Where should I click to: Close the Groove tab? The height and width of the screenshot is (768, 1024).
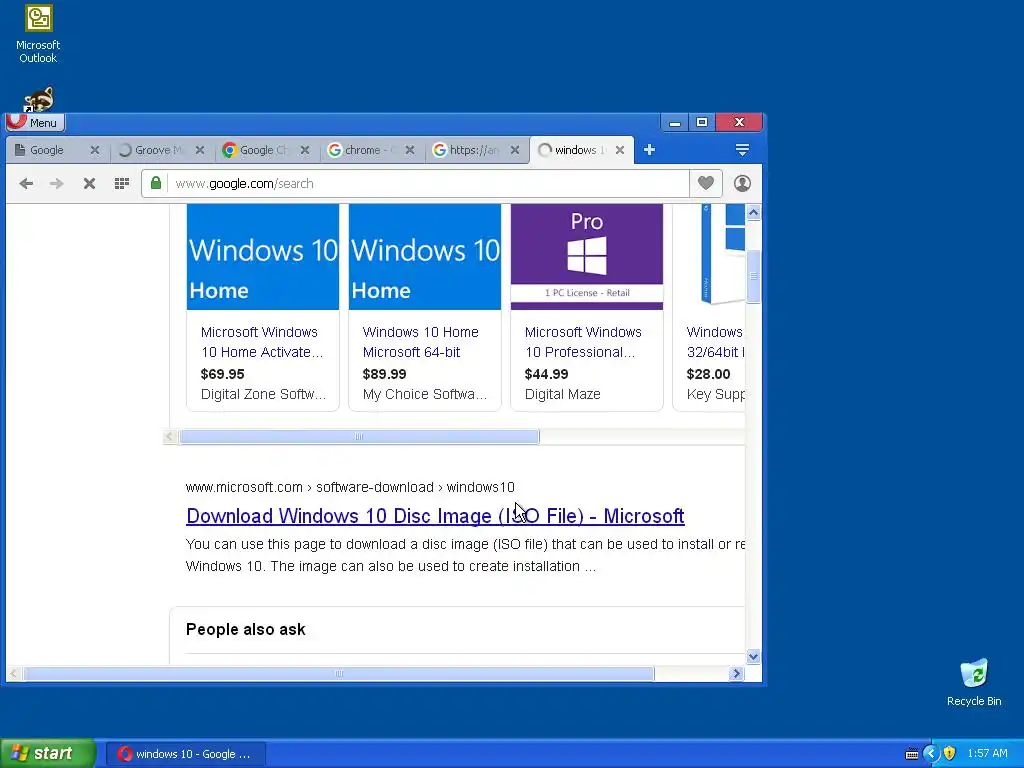tap(200, 150)
